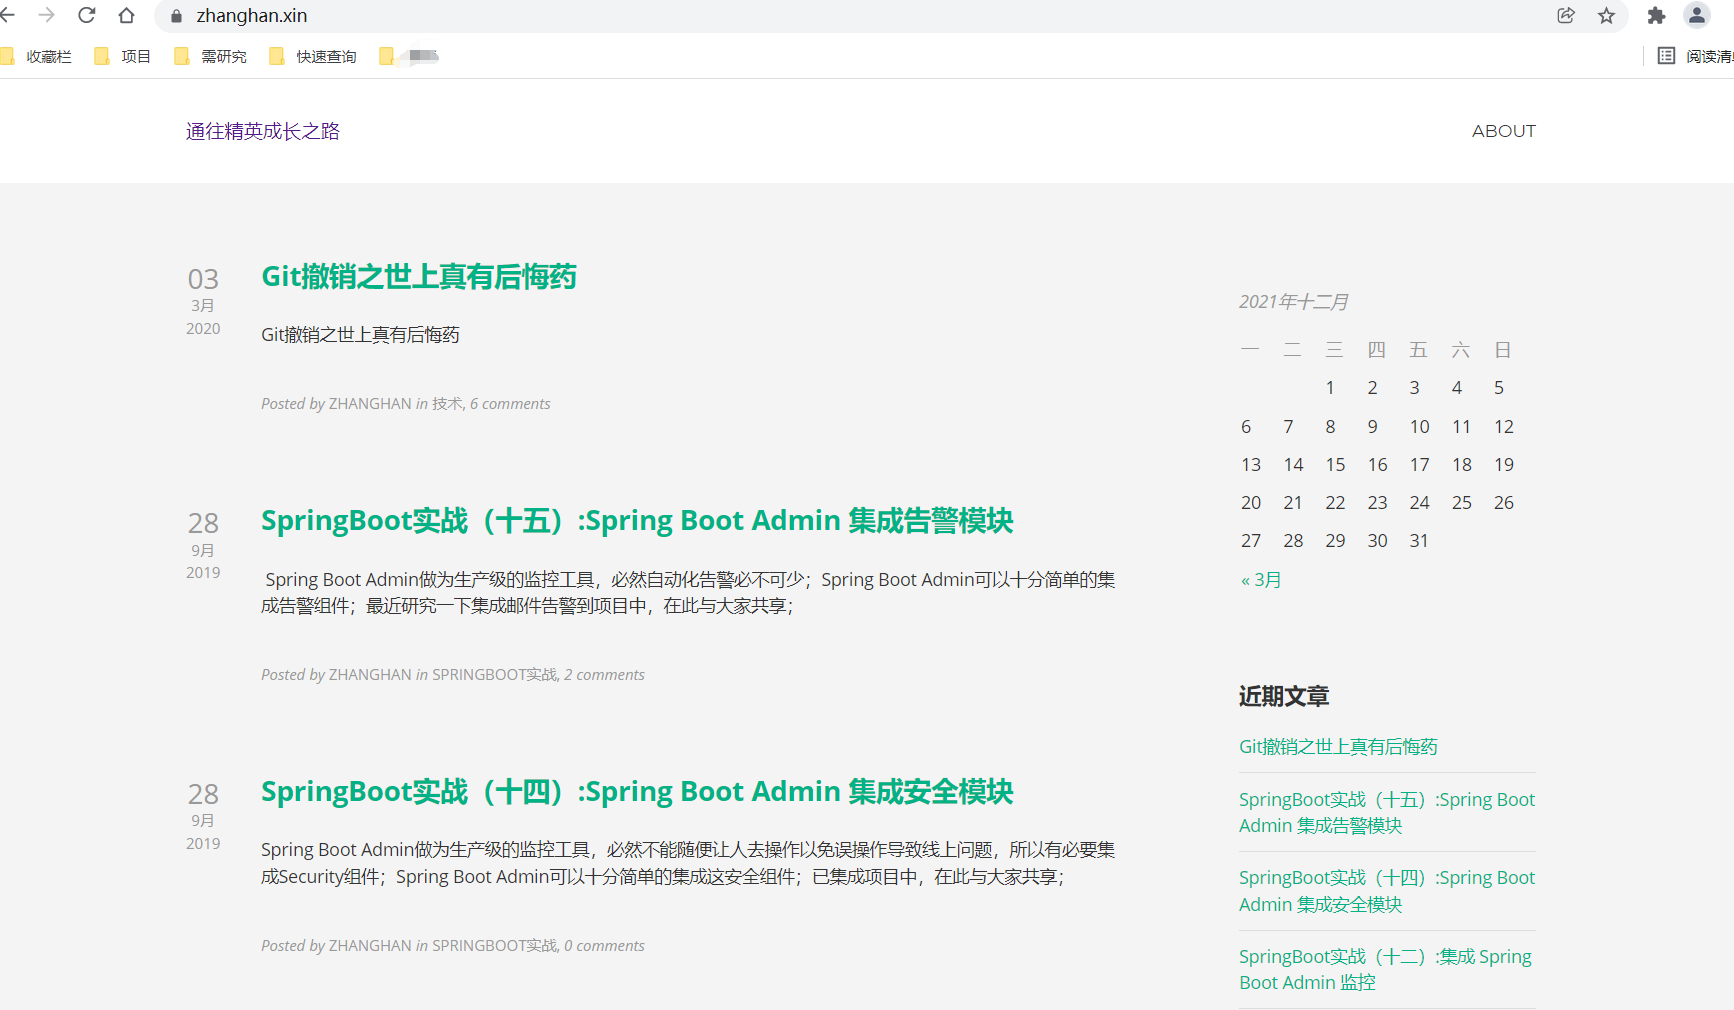Share this page icon in address bar
Image resolution: width=1734 pixels, height=1010 pixels.
pyautogui.click(x=1566, y=15)
